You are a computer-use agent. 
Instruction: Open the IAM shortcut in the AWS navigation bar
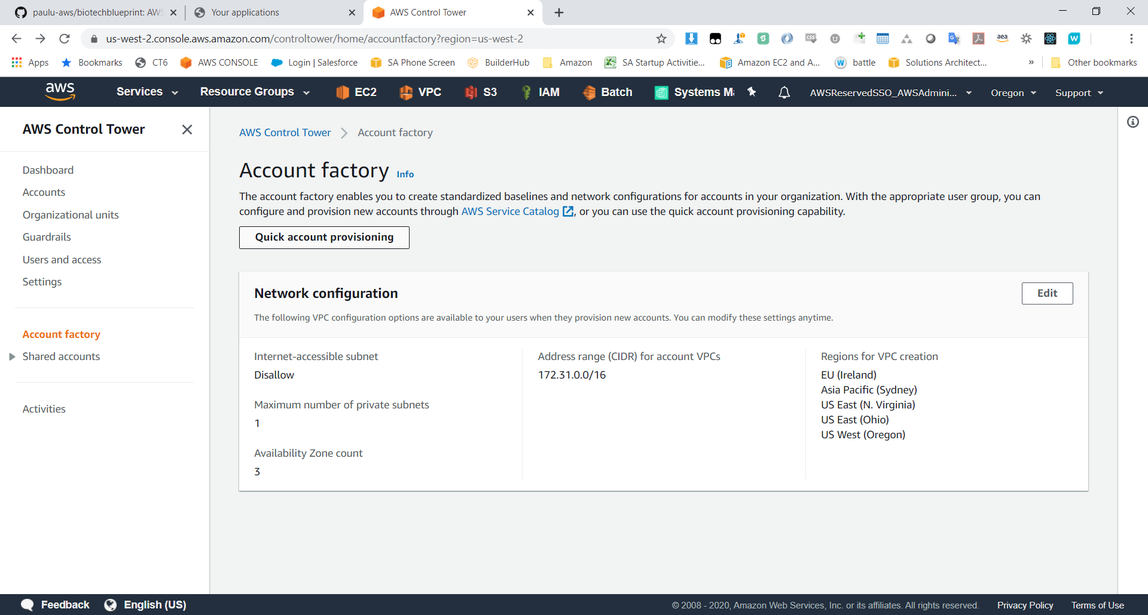[540, 92]
